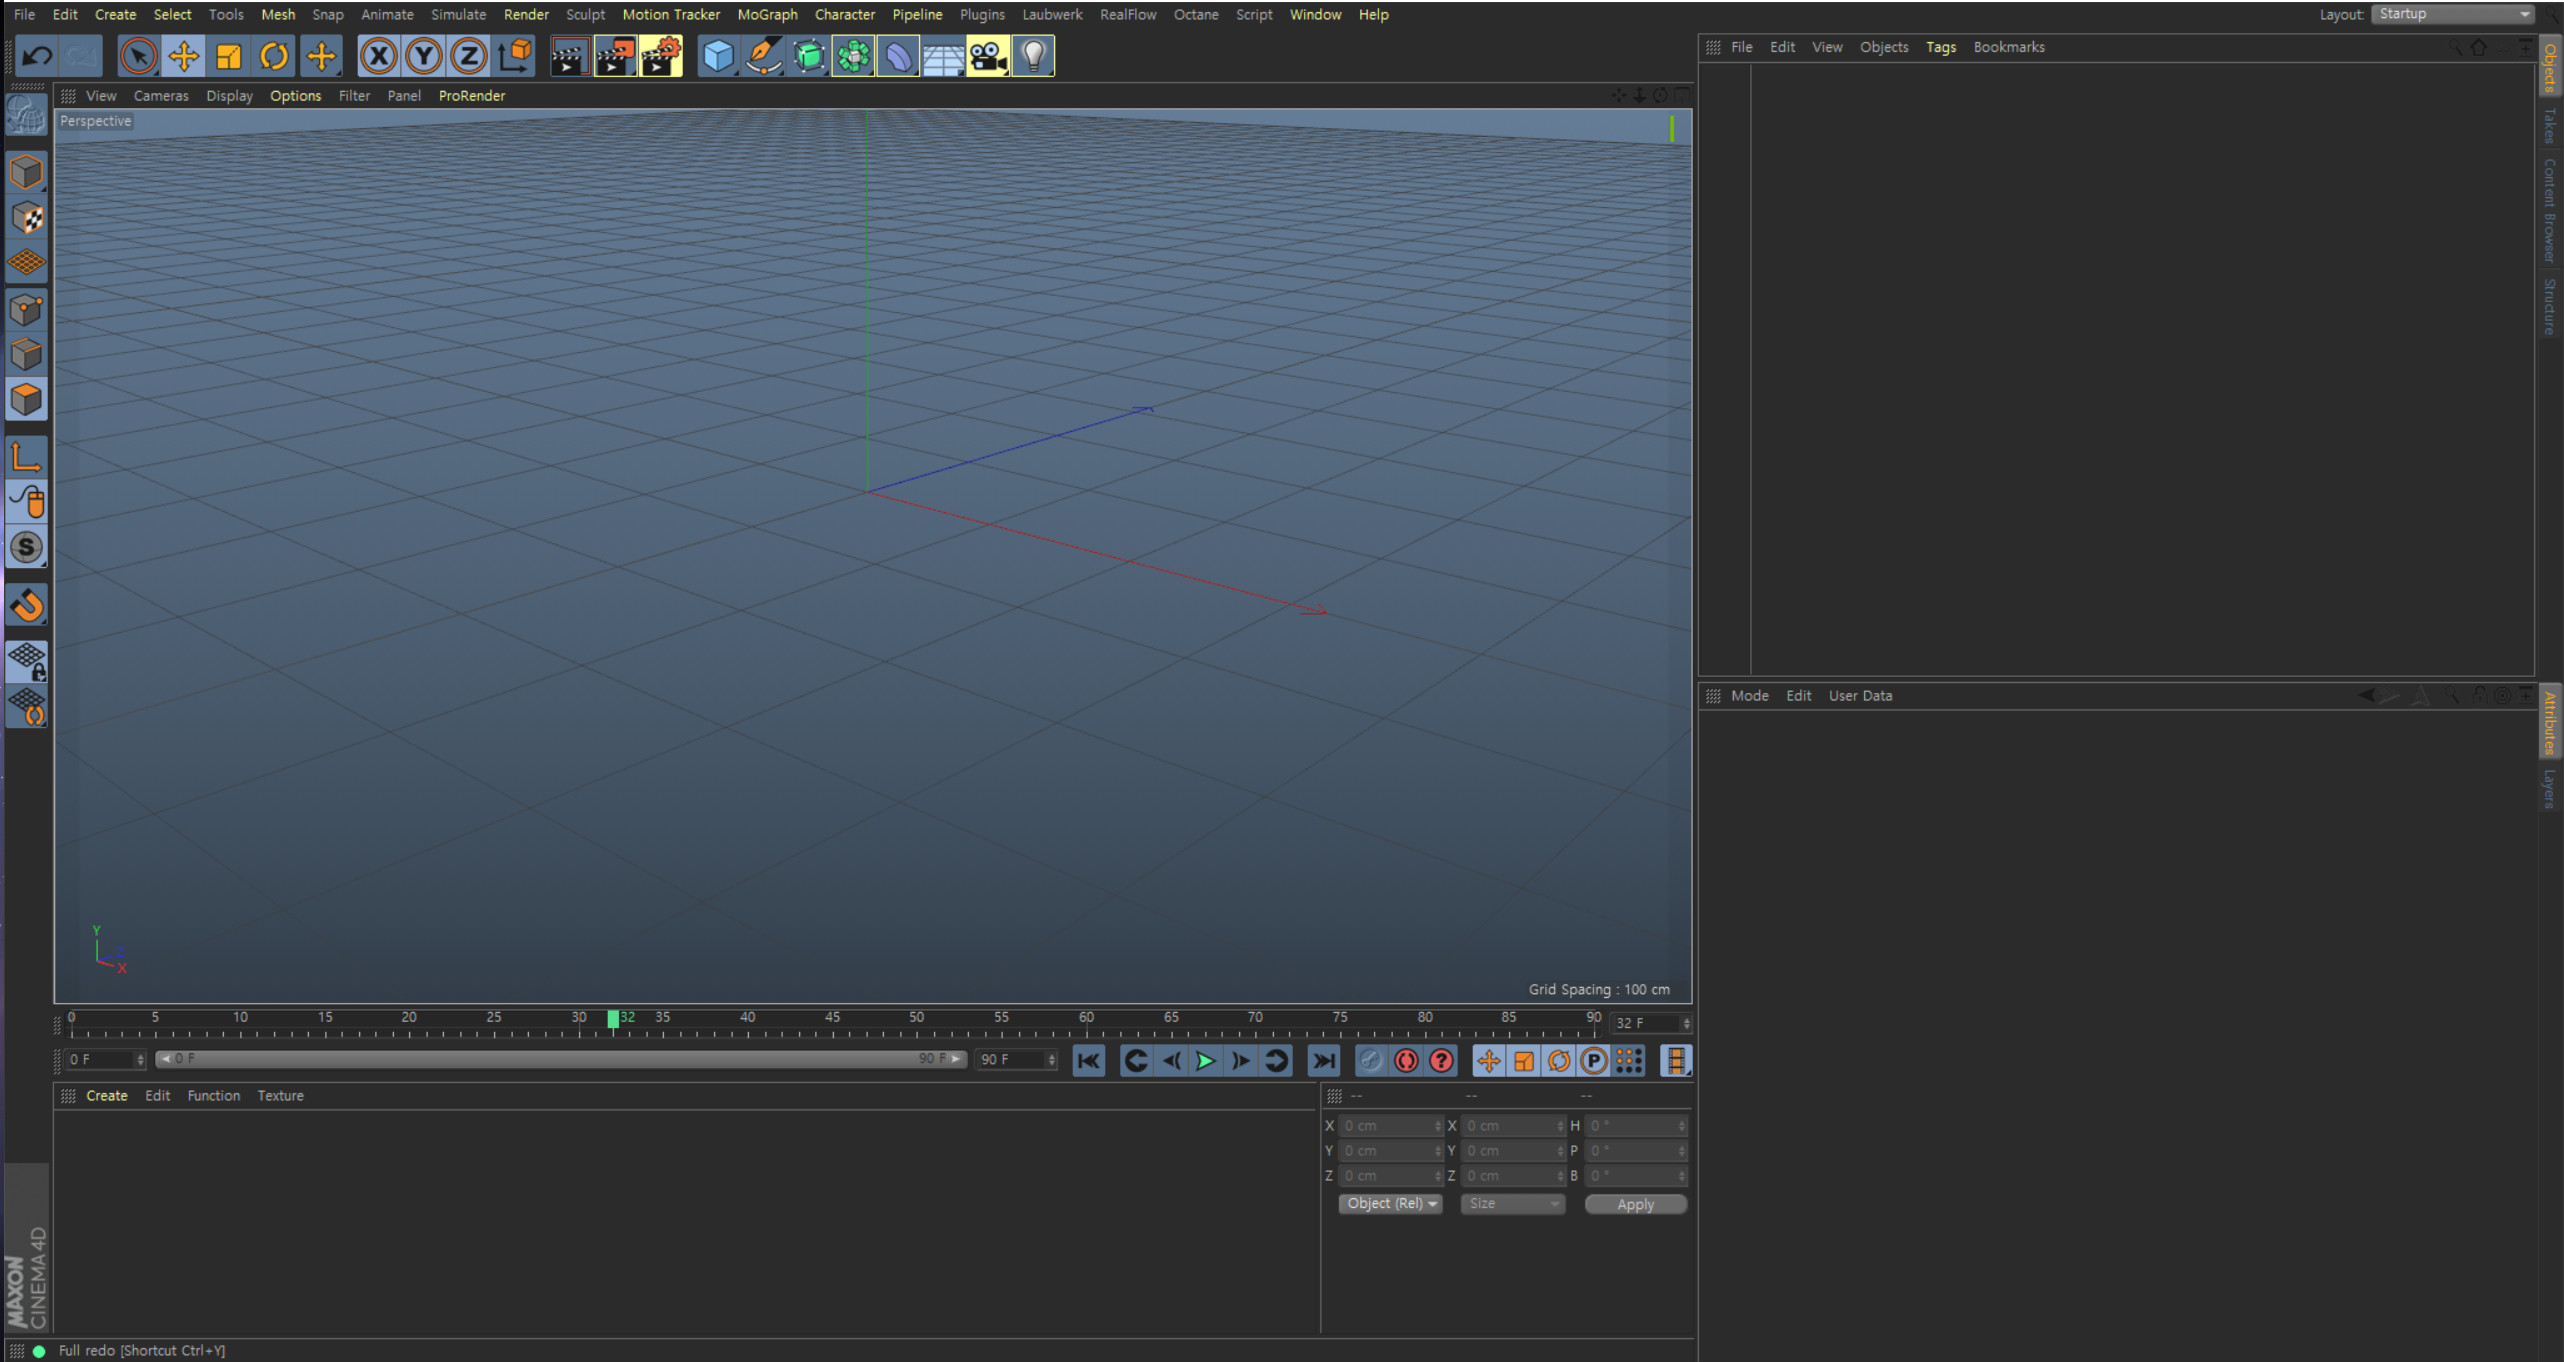Viewport: 2564px width, 1362px height.
Task: Toggle Position keyframe recording in timeline
Action: pos(1488,1061)
